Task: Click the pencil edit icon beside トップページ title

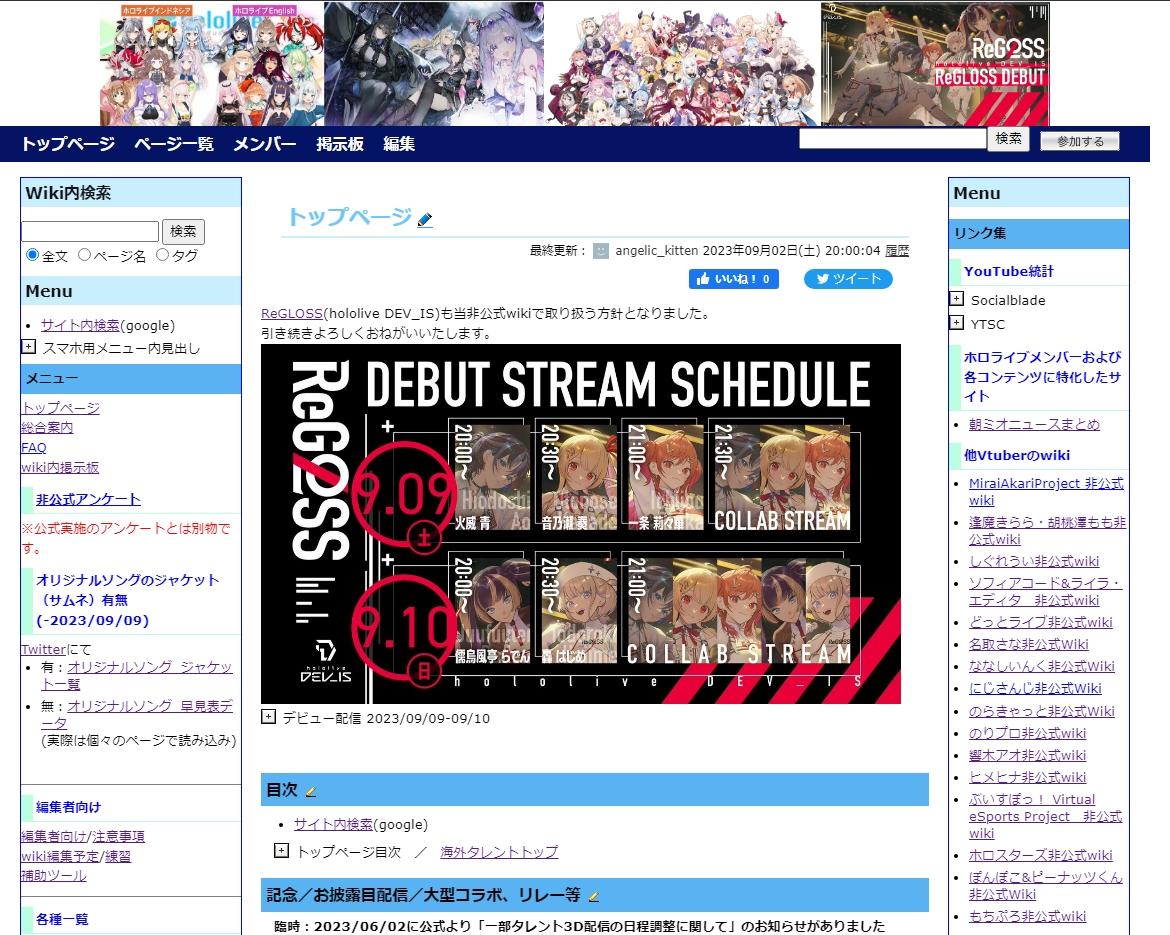Action: [x=425, y=220]
